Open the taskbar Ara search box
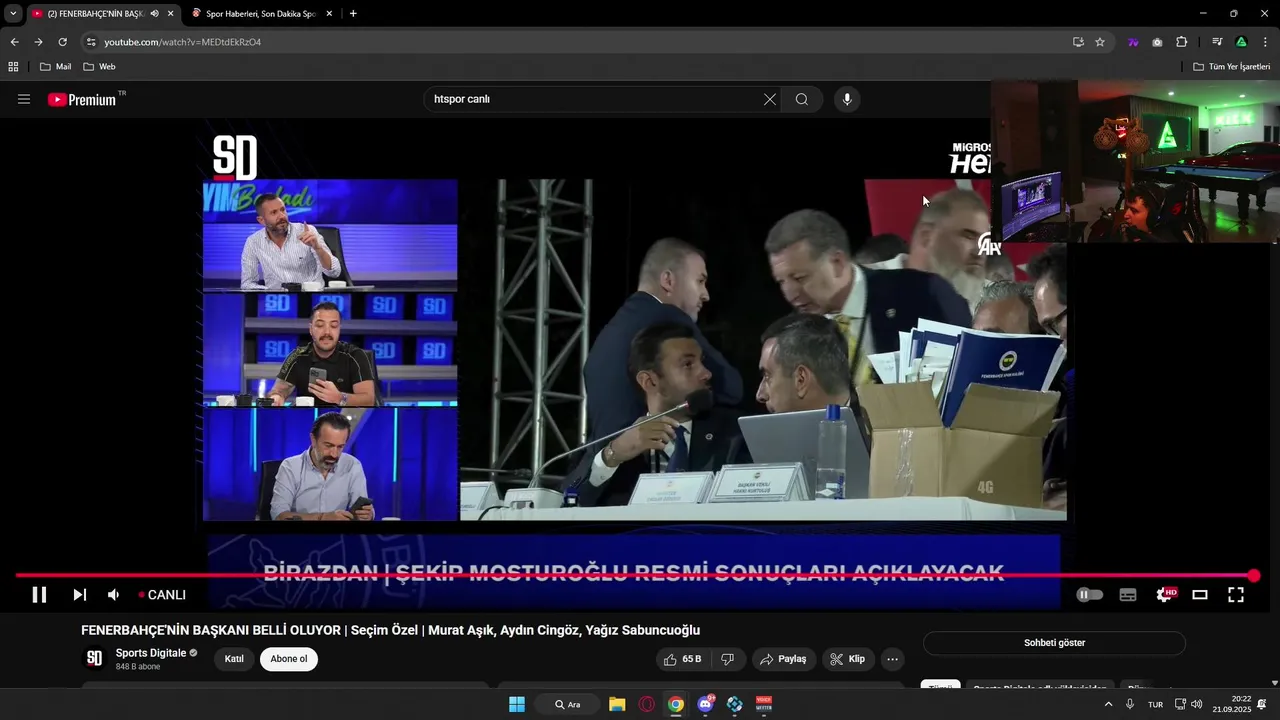This screenshot has width=1280, height=720. point(567,705)
